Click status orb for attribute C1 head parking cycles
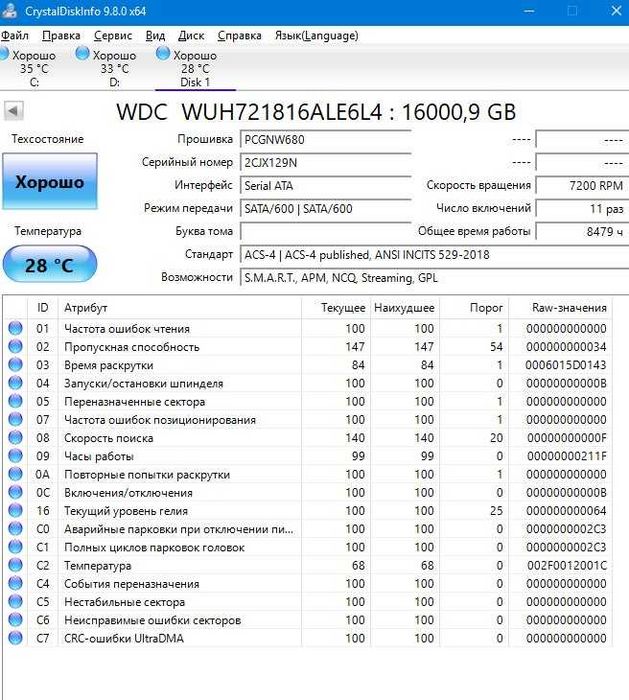The height and width of the screenshot is (700, 629). [16, 547]
